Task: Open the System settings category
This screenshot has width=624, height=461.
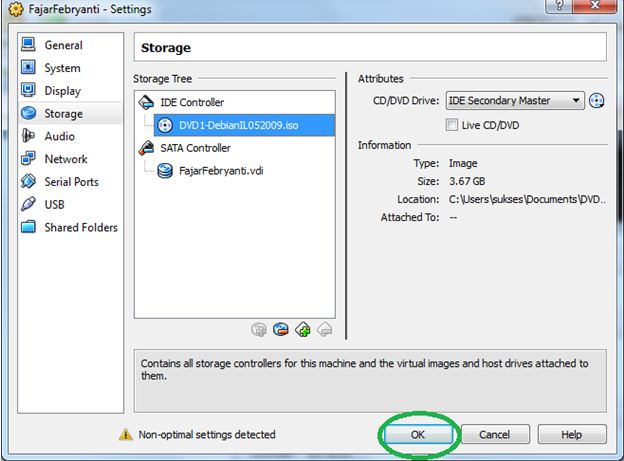Action: coord(70,68)
